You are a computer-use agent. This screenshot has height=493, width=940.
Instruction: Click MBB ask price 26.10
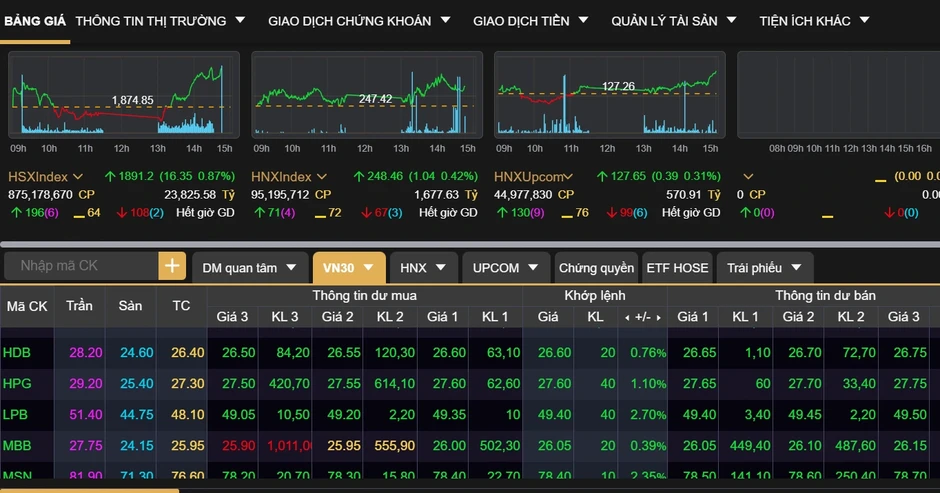805,446
